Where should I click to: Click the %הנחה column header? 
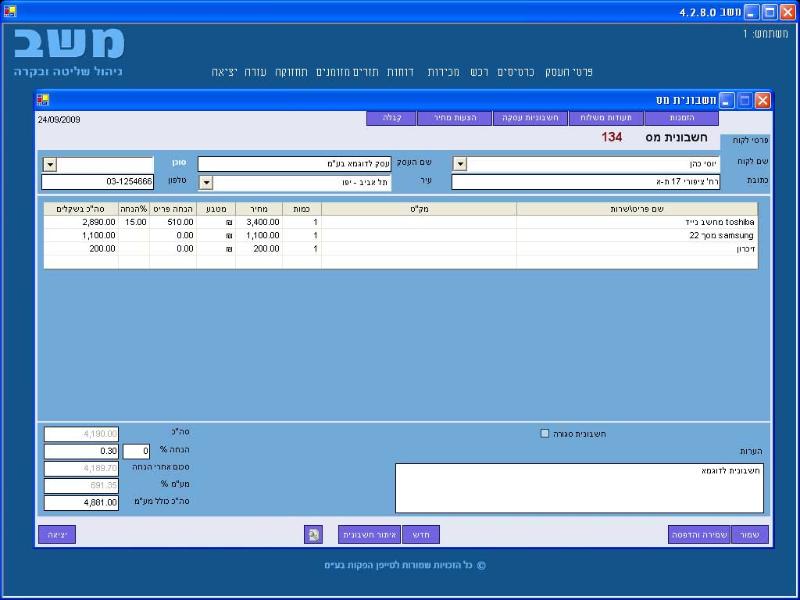tap(134, 209)
